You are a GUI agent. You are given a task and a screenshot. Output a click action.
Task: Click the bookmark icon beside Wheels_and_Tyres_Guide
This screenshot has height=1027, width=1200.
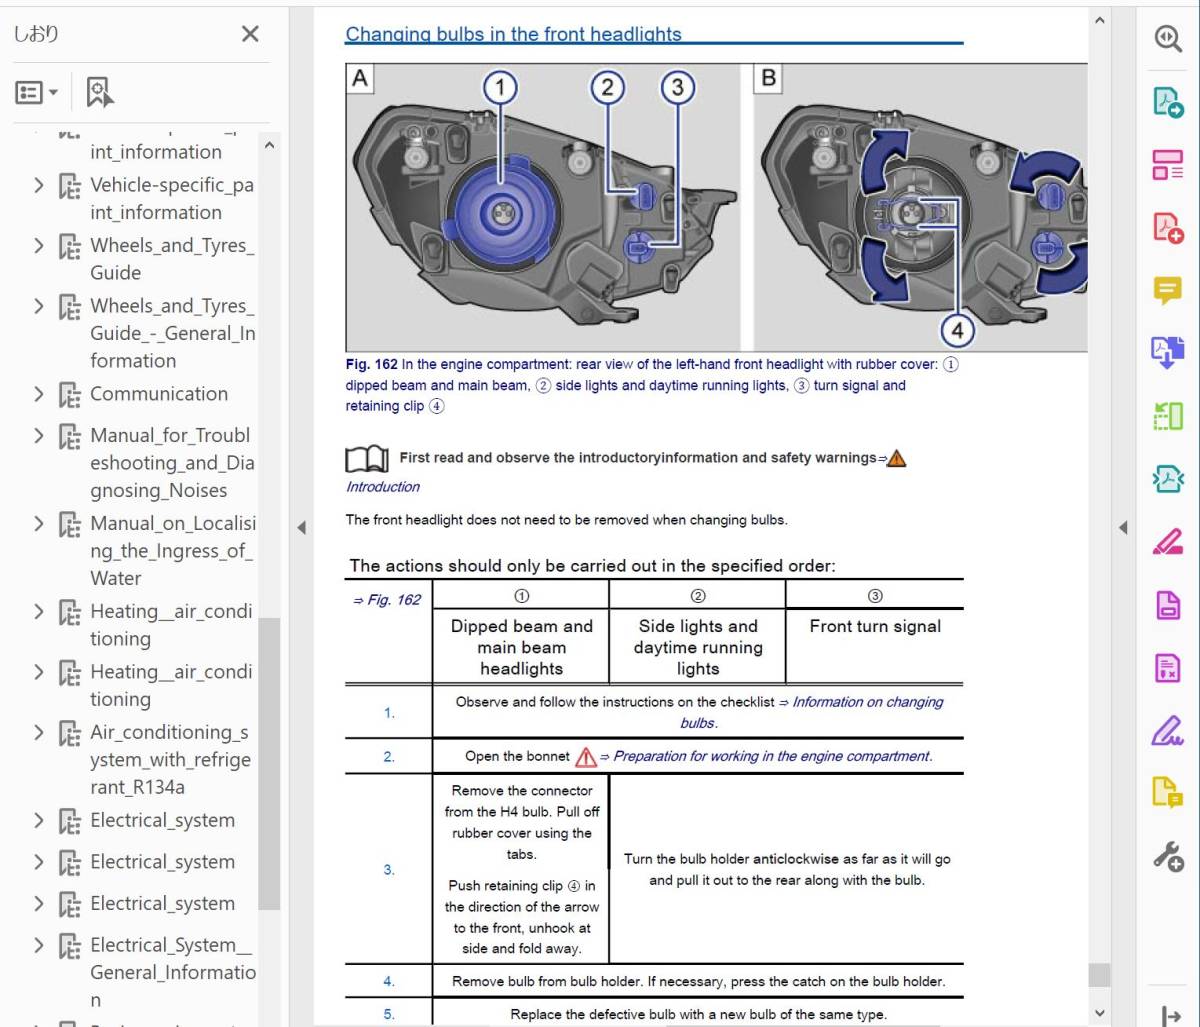tap(69, 247)
